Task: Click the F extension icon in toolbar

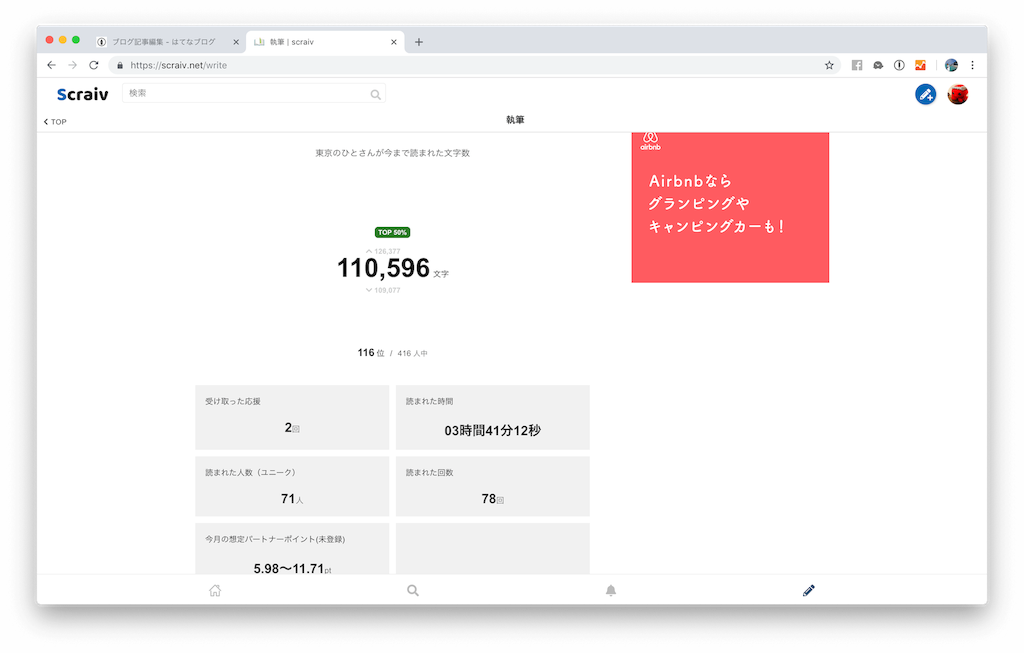Action: click(857, 65)
